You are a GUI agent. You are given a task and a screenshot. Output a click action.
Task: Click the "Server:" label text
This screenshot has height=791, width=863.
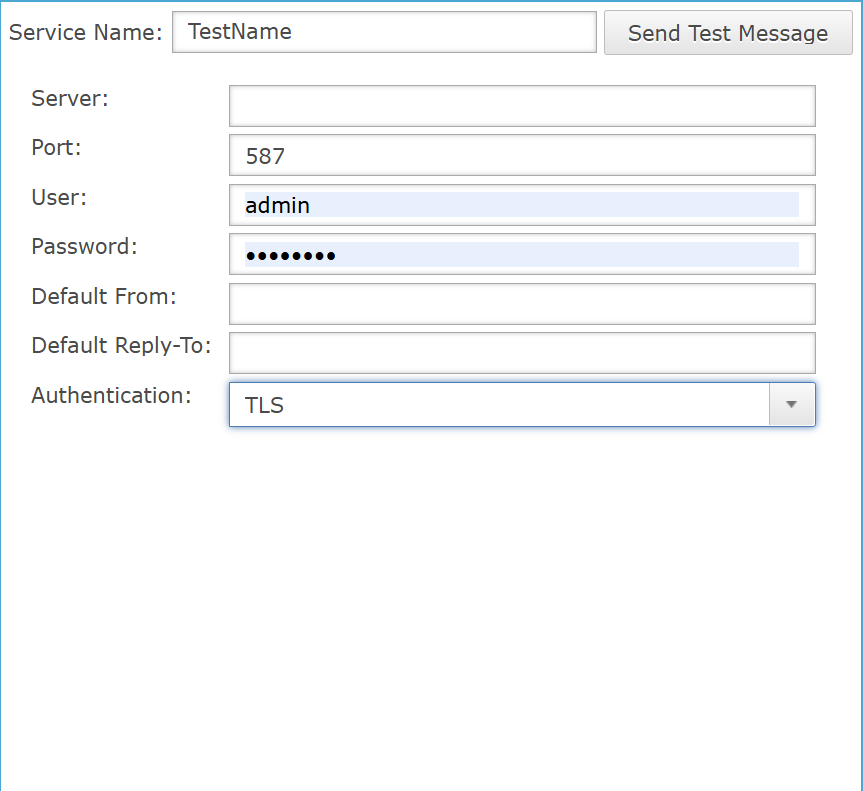click(70, 98)
